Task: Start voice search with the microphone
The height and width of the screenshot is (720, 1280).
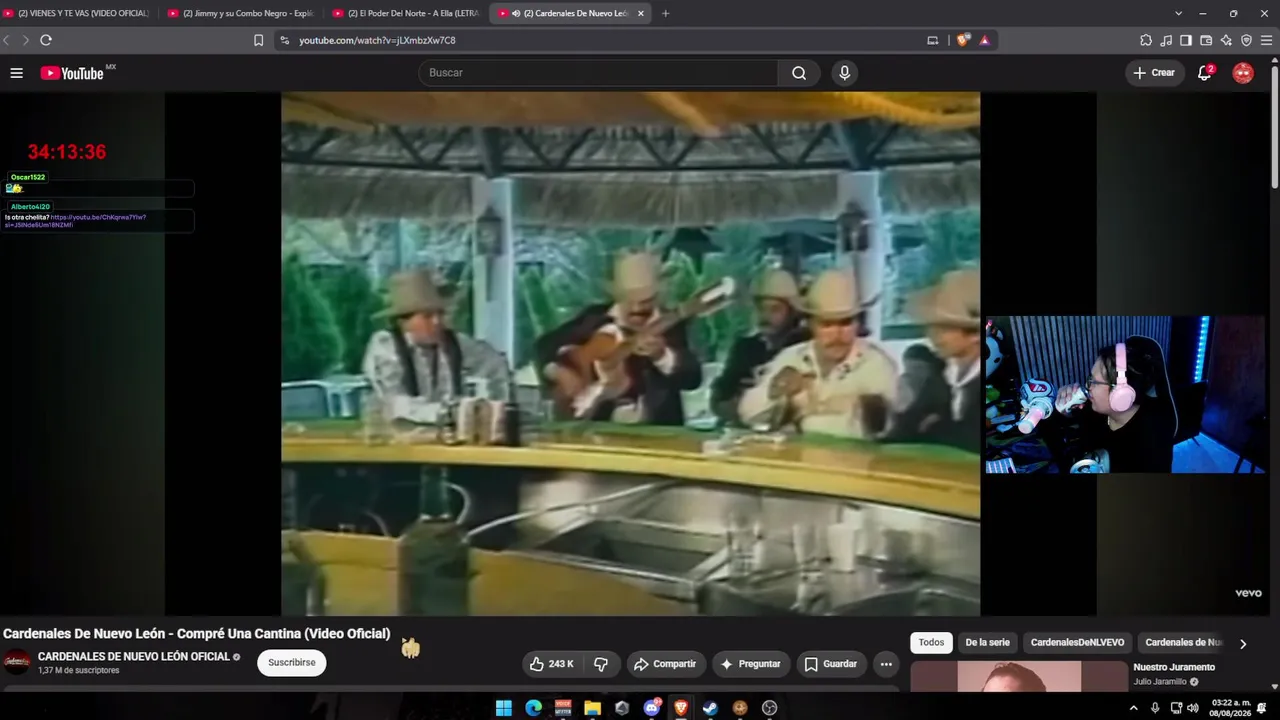Action: coord(845,73)
